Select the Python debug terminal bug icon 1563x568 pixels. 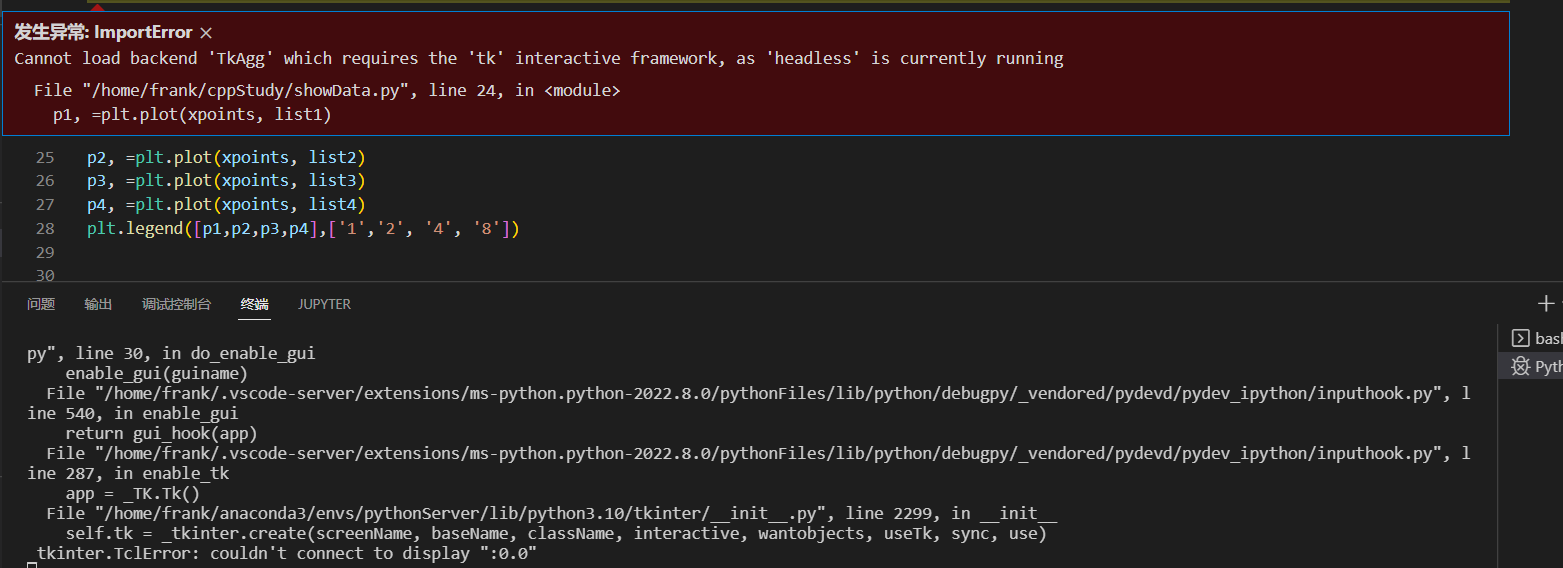[x=1520, y=367]
